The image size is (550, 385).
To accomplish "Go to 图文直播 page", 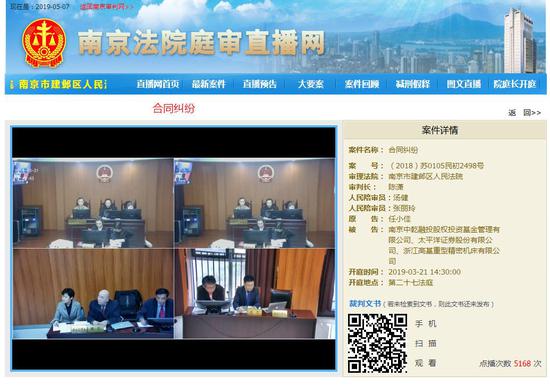I will (x=463, y=84).
